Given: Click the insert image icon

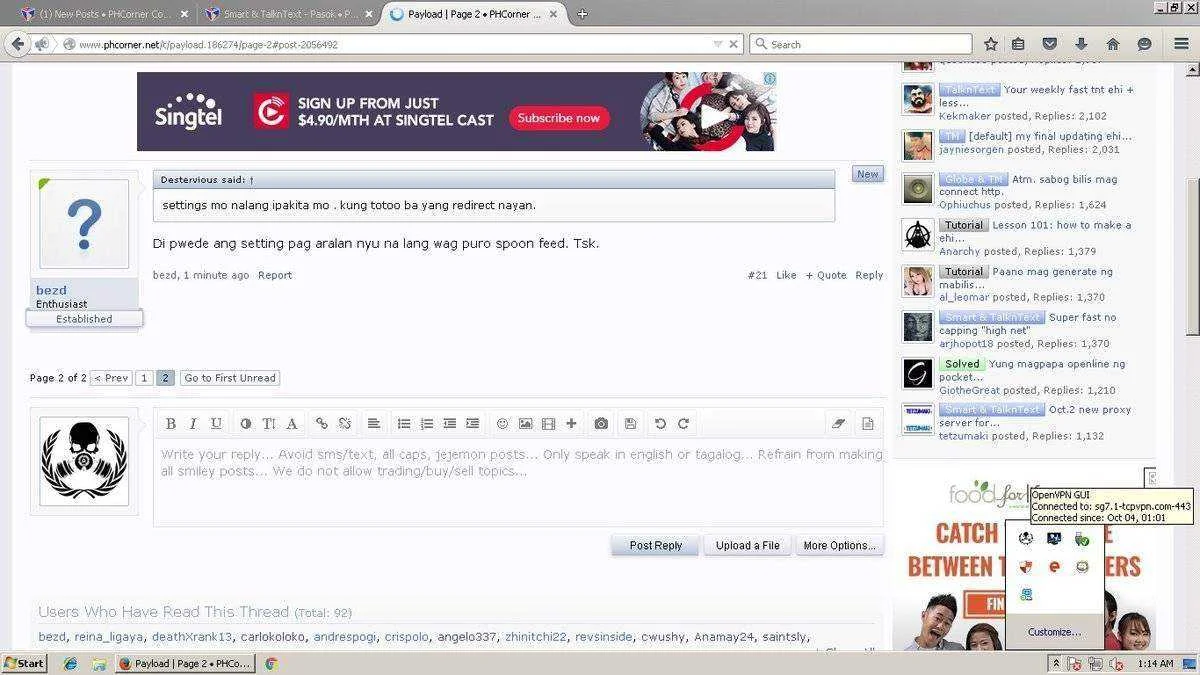Looking at the screenshot, I should click(x=525, y=424).
